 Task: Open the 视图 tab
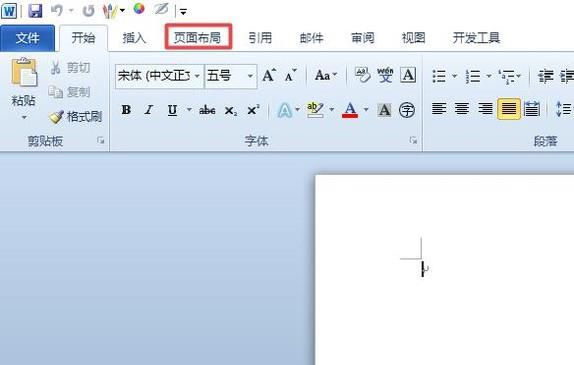coord(414,38)
